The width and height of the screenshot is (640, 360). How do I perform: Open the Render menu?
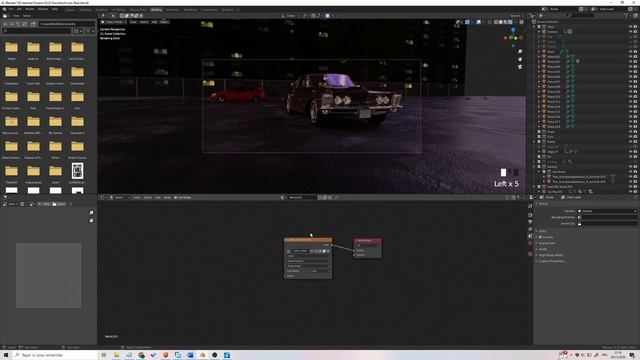coord(30,9)
